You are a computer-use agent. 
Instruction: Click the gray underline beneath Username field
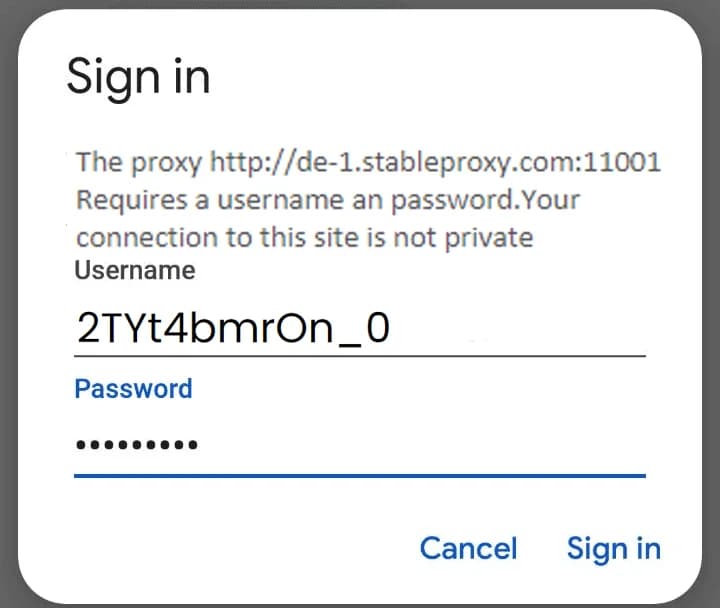pyautogui.click(x=360, y=355)
